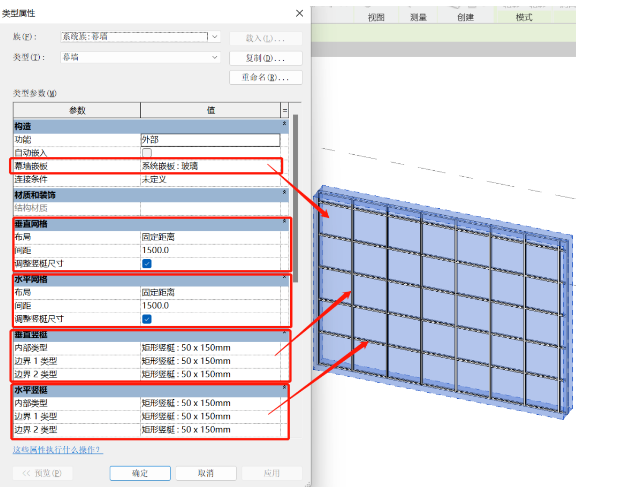Viewport: 624px width, 490px height.
Task: Click the '=' column icon beside 值 header
Action: click(285, 110)
